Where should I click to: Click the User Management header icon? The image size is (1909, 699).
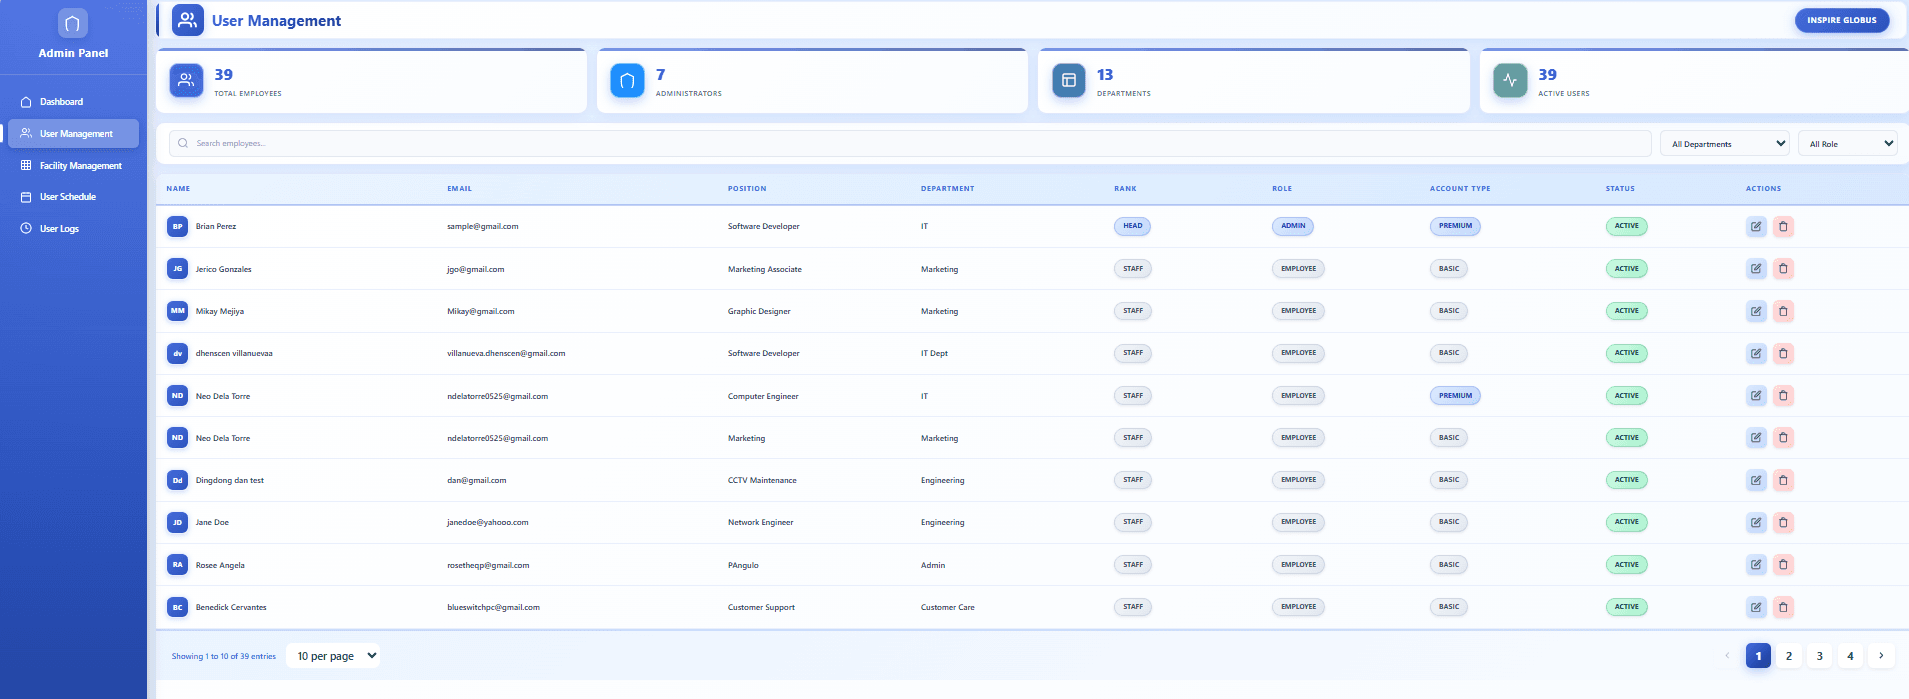coord(187,20)
